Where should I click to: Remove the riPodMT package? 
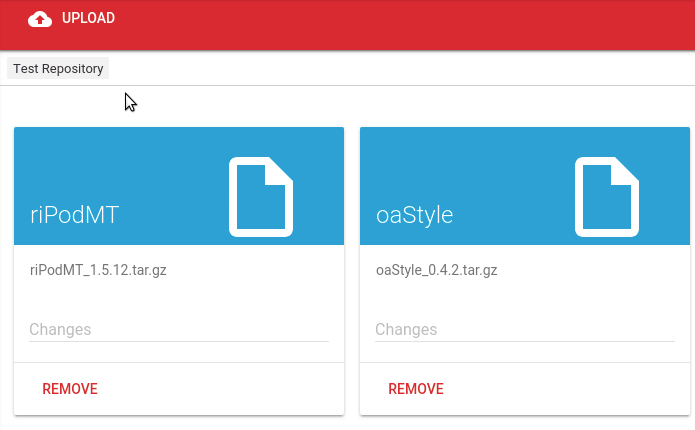[70, 389]
